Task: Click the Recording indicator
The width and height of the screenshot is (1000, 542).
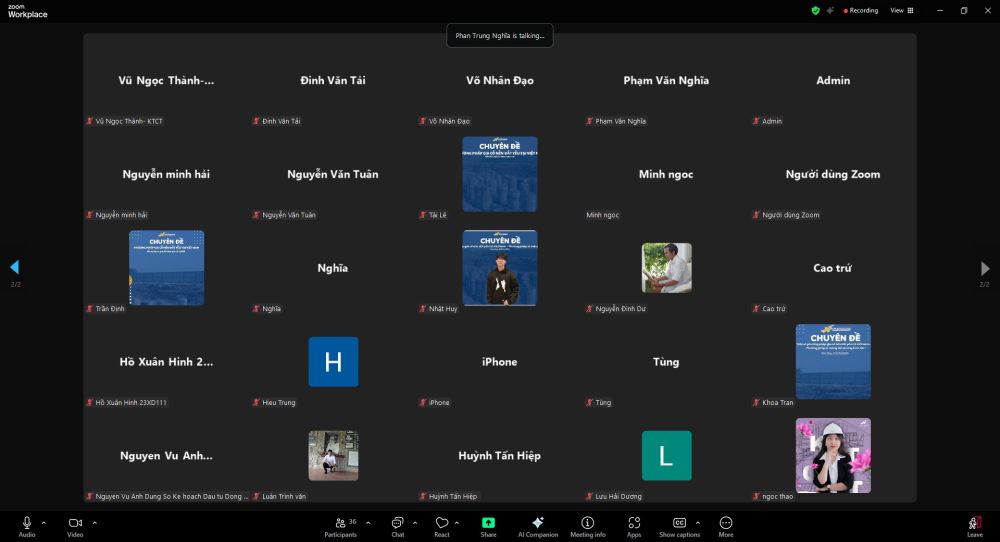Action: tap(861, 10)
